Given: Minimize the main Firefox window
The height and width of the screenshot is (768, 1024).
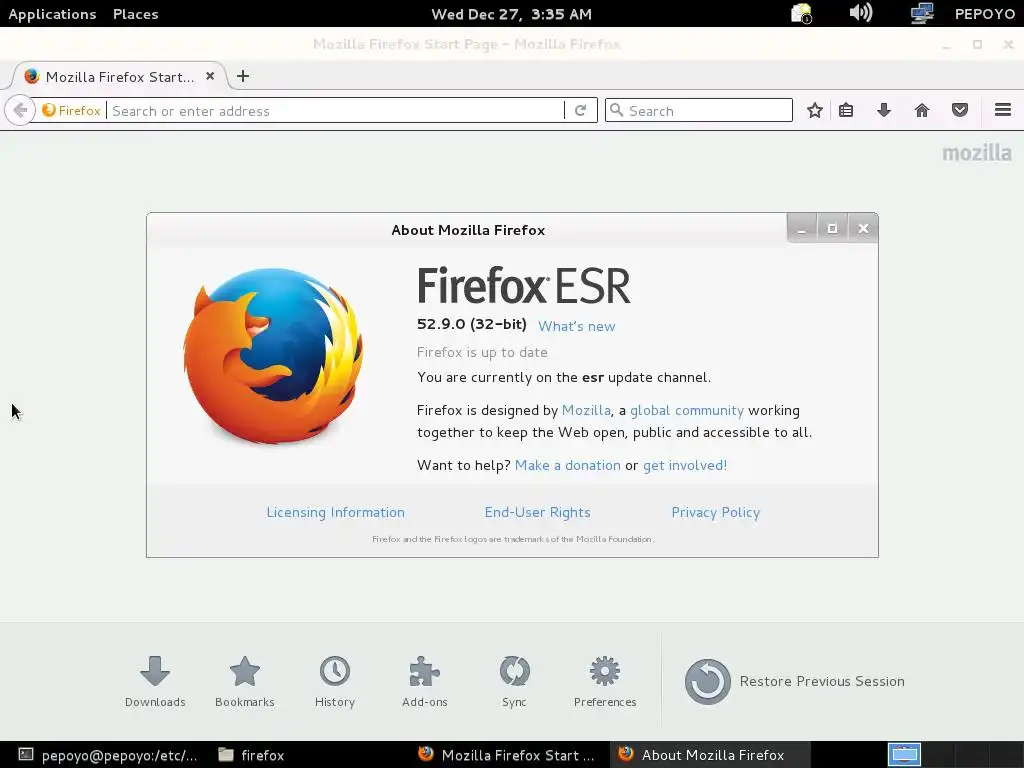Looking at the screenshot, I should (946, 44).
